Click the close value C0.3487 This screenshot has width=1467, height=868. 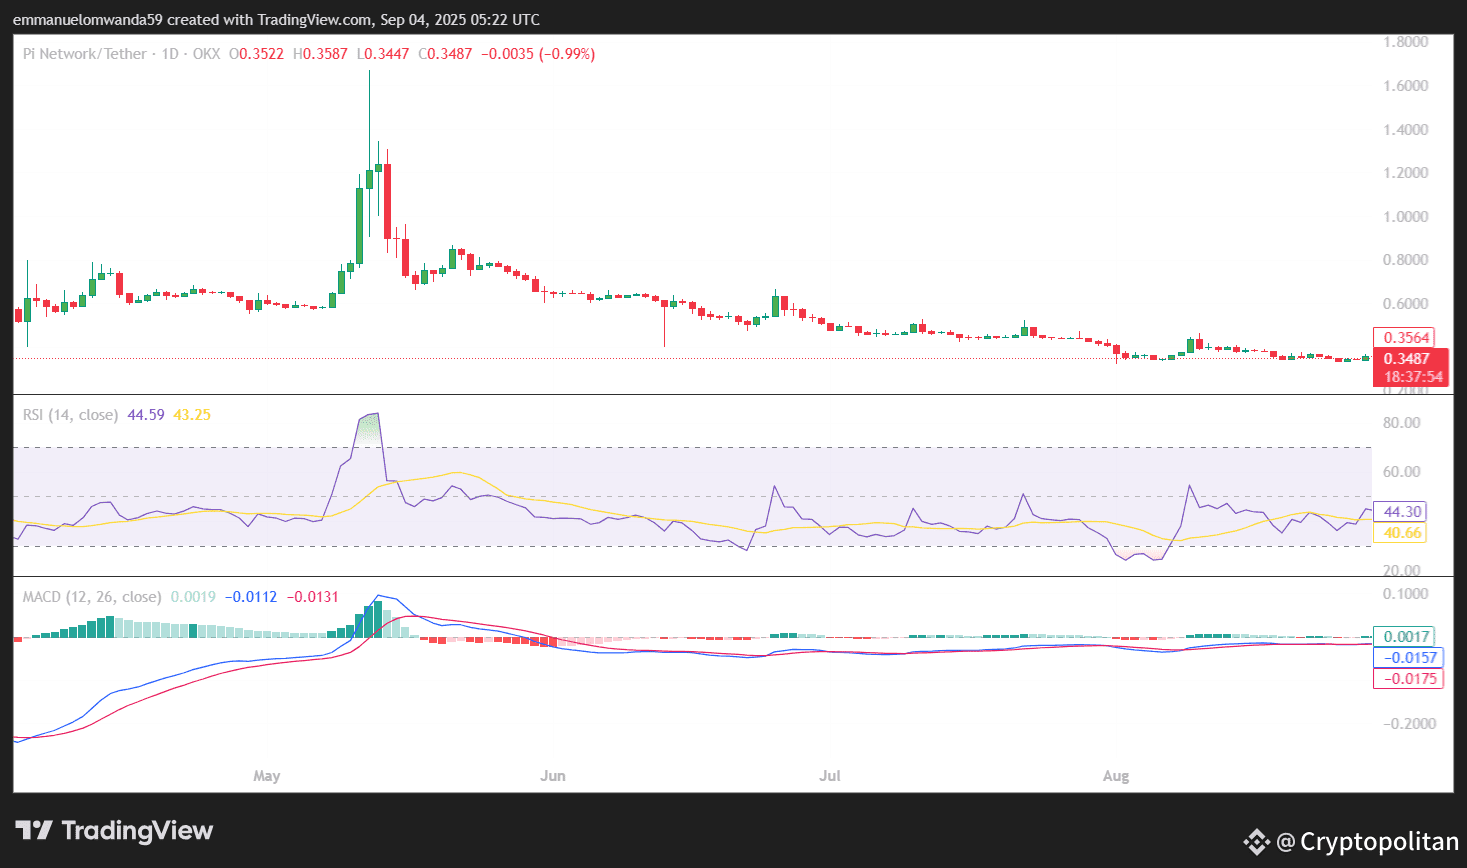(445, 54)
